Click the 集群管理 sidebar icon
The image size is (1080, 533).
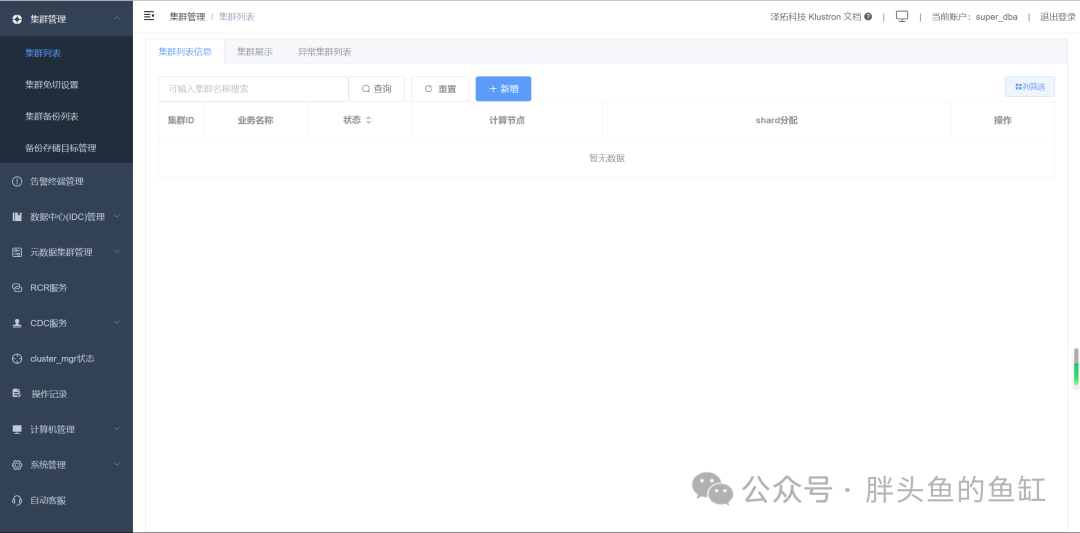pyautogui.click(x=17, y=19)
